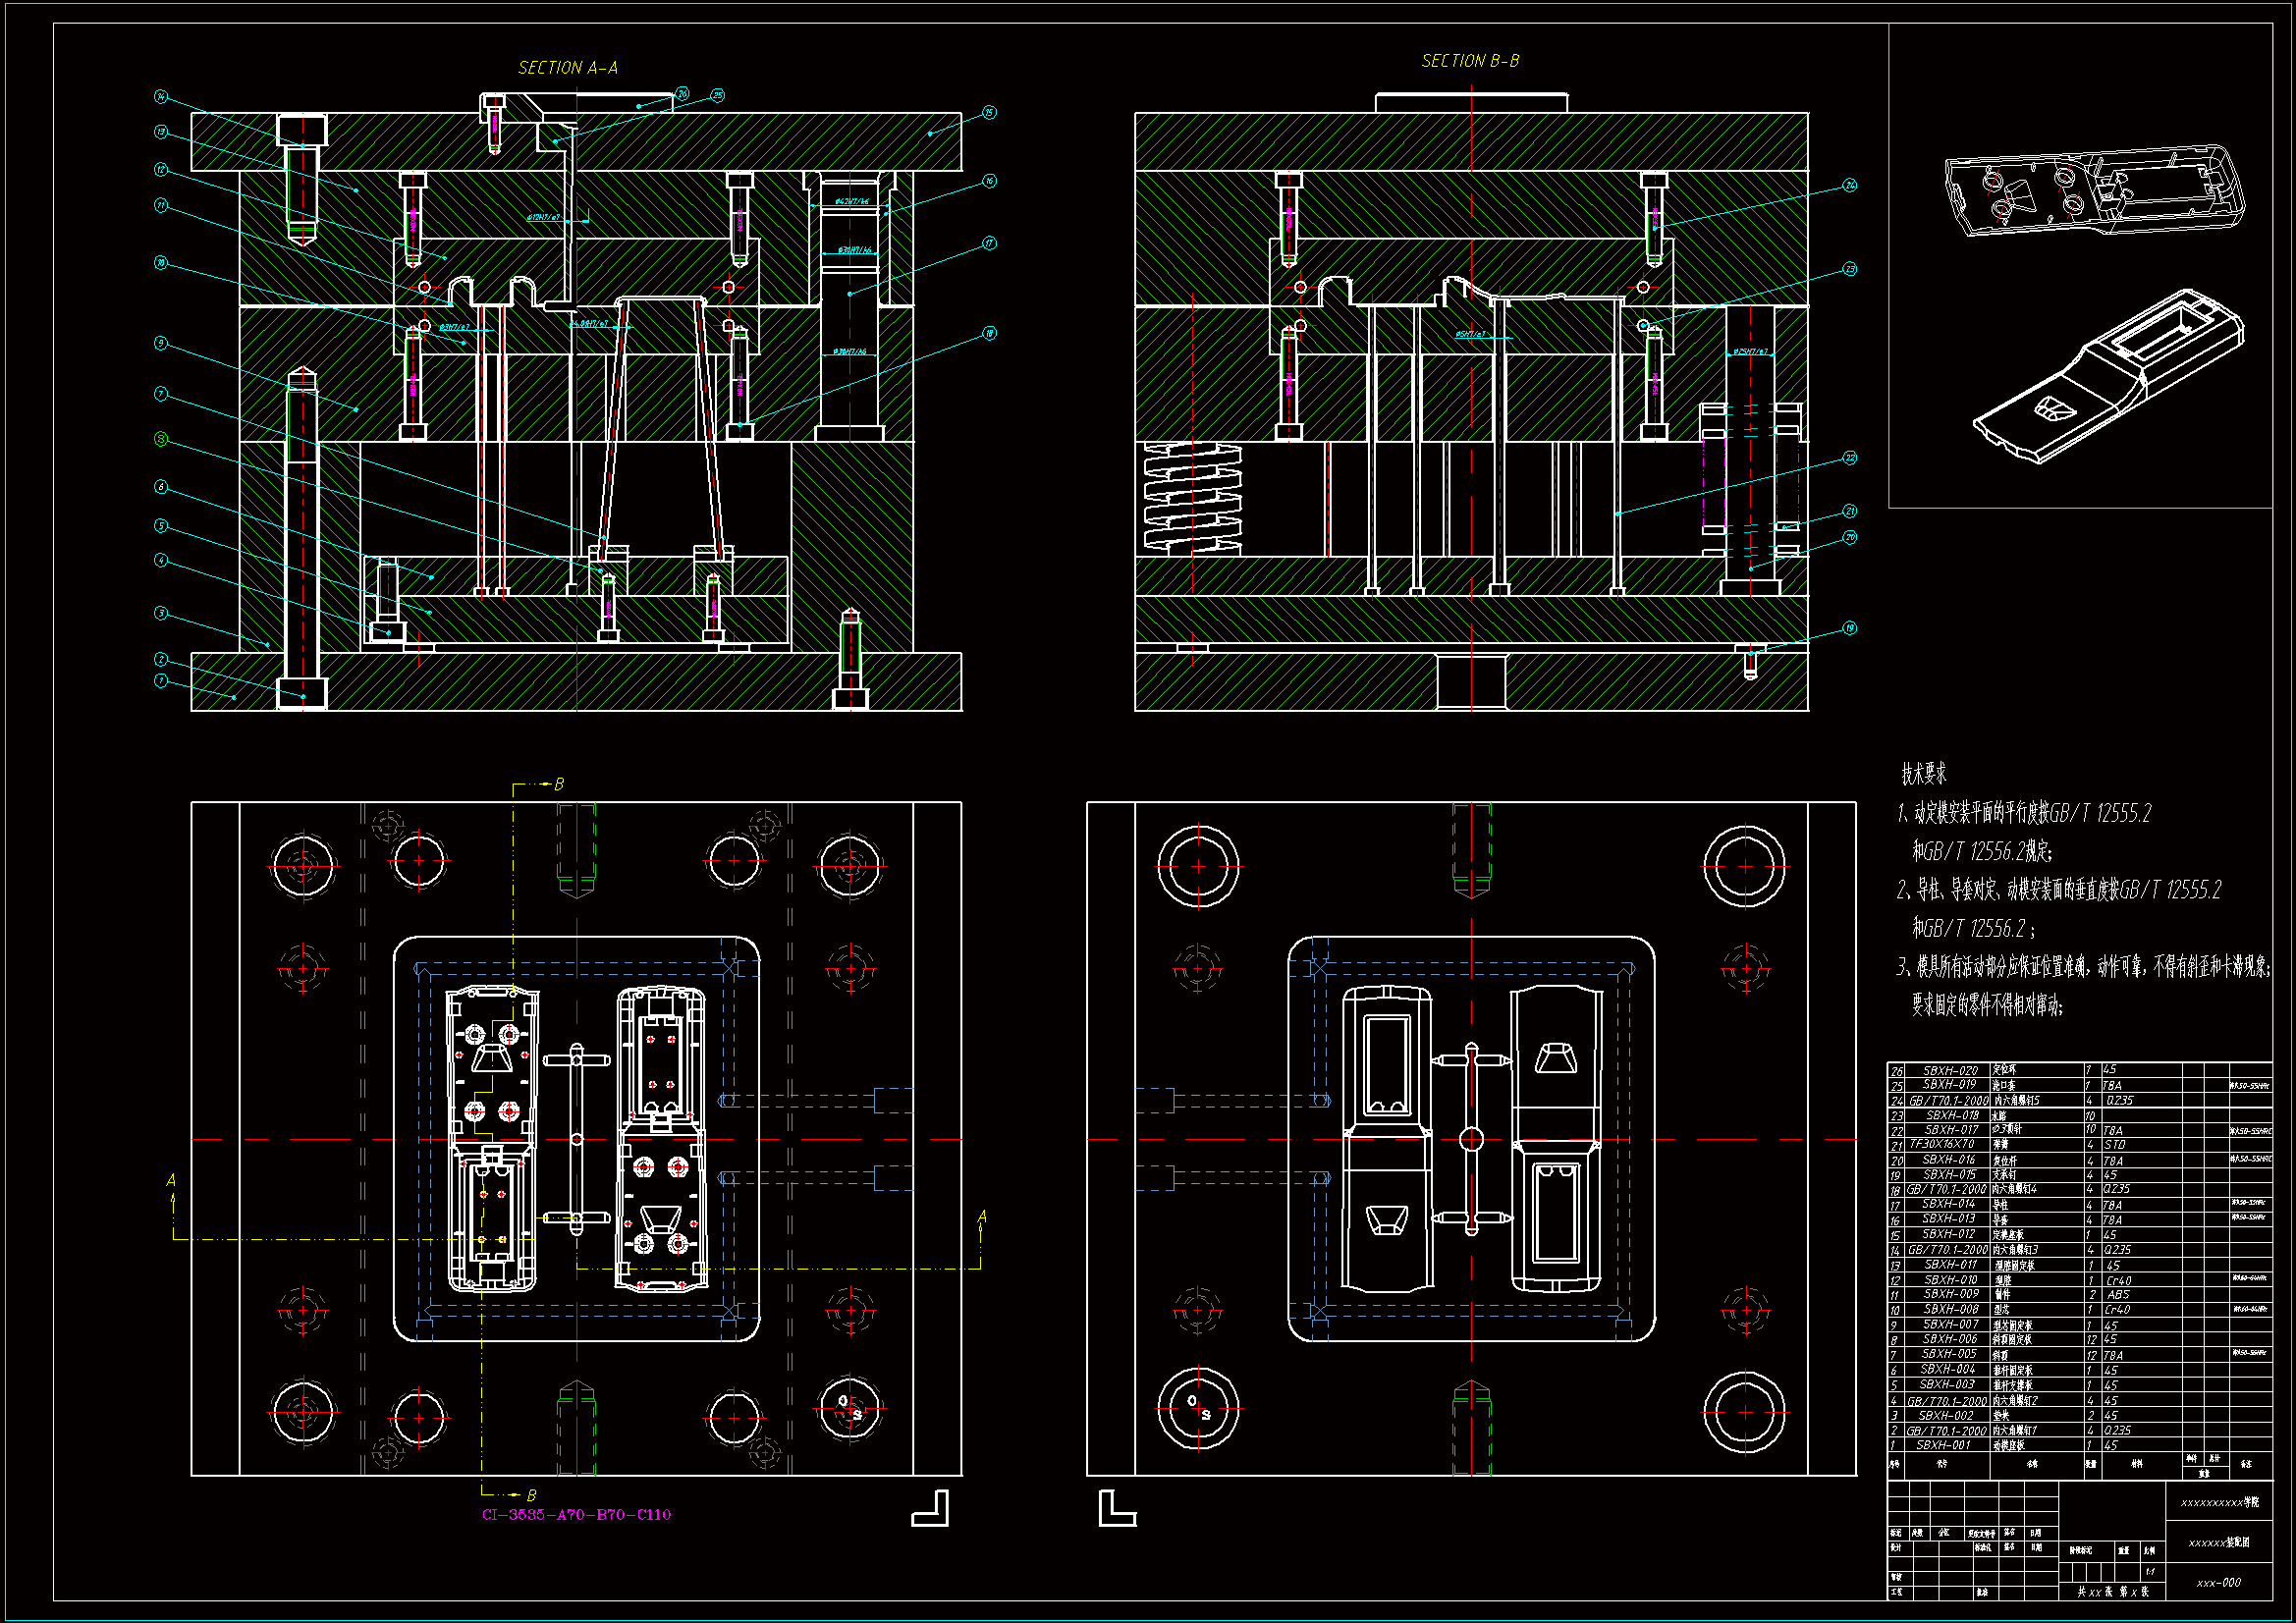Click part balloon 24 in Section B-B

[x=1850, y=185]
